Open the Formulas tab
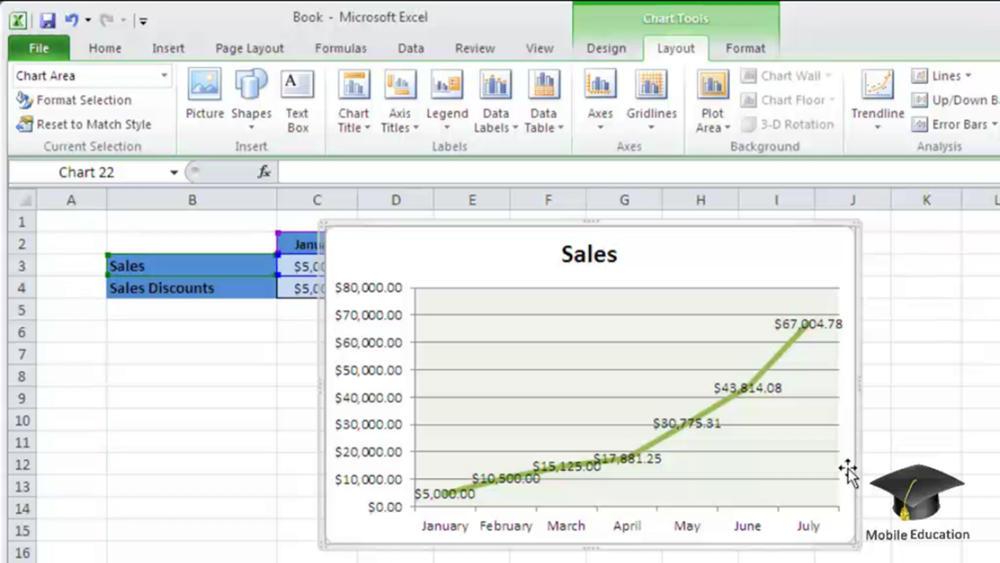 [341, 48]
